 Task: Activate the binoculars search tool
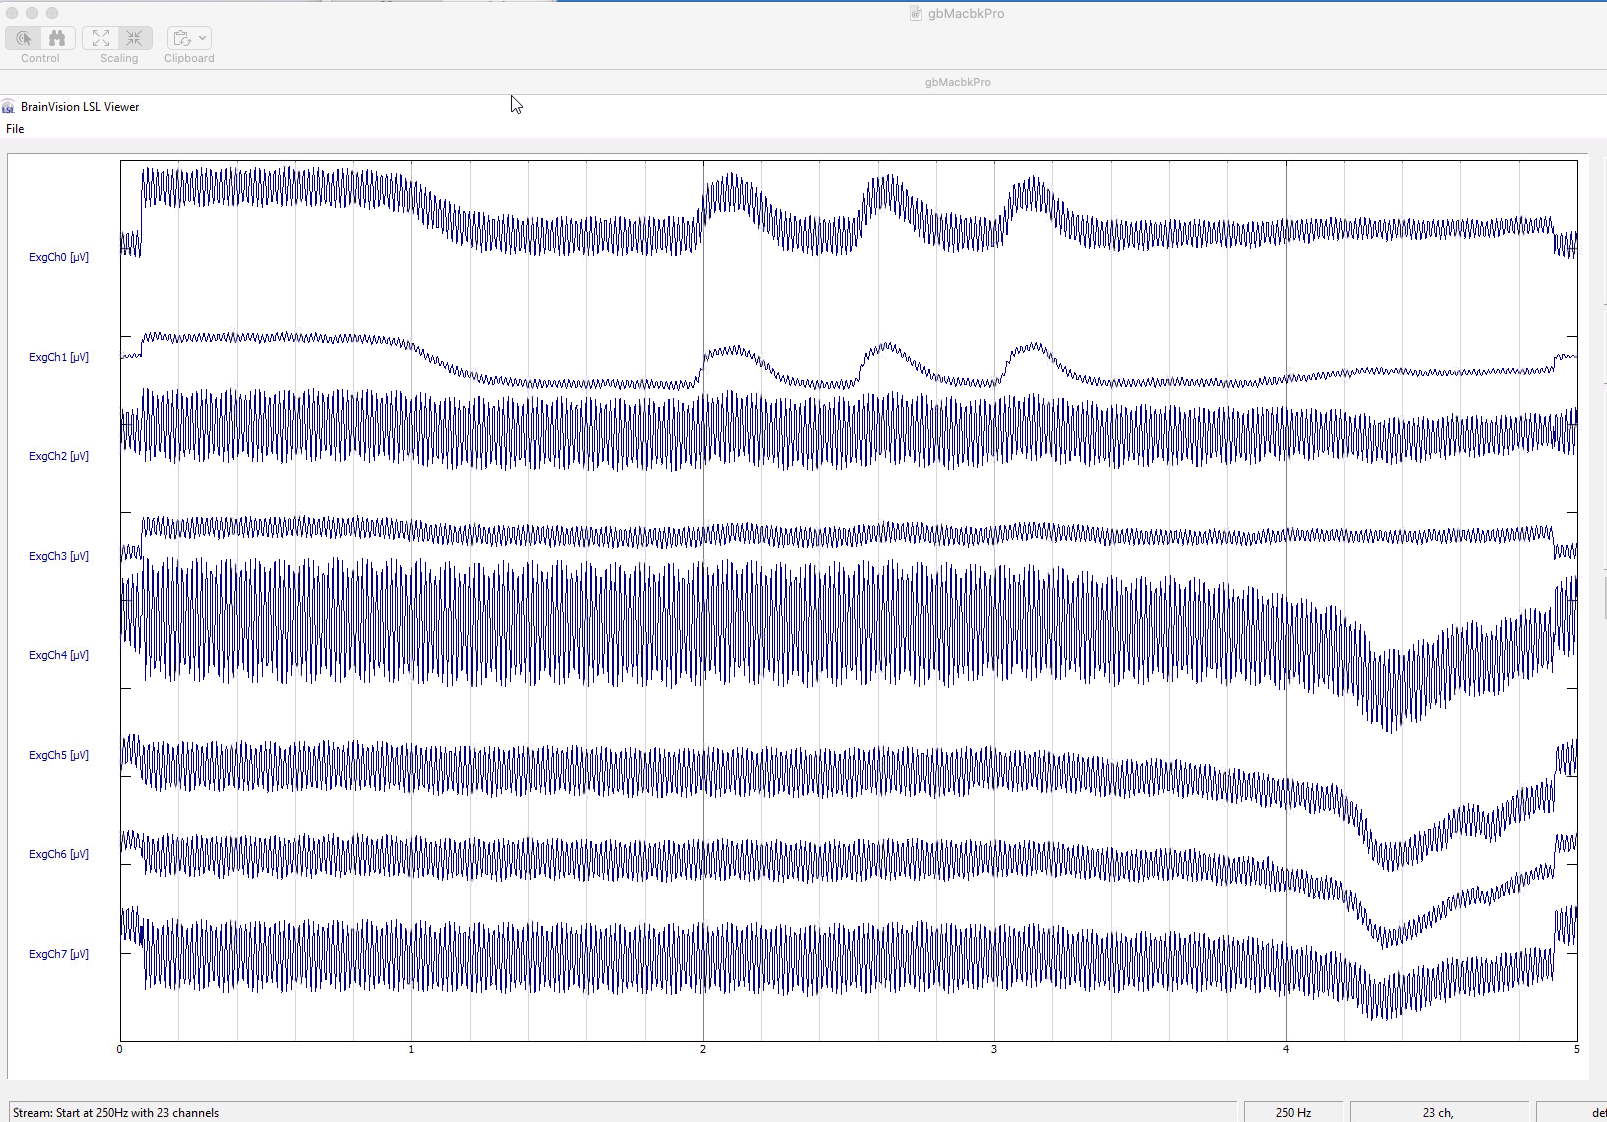pos(57,37)
